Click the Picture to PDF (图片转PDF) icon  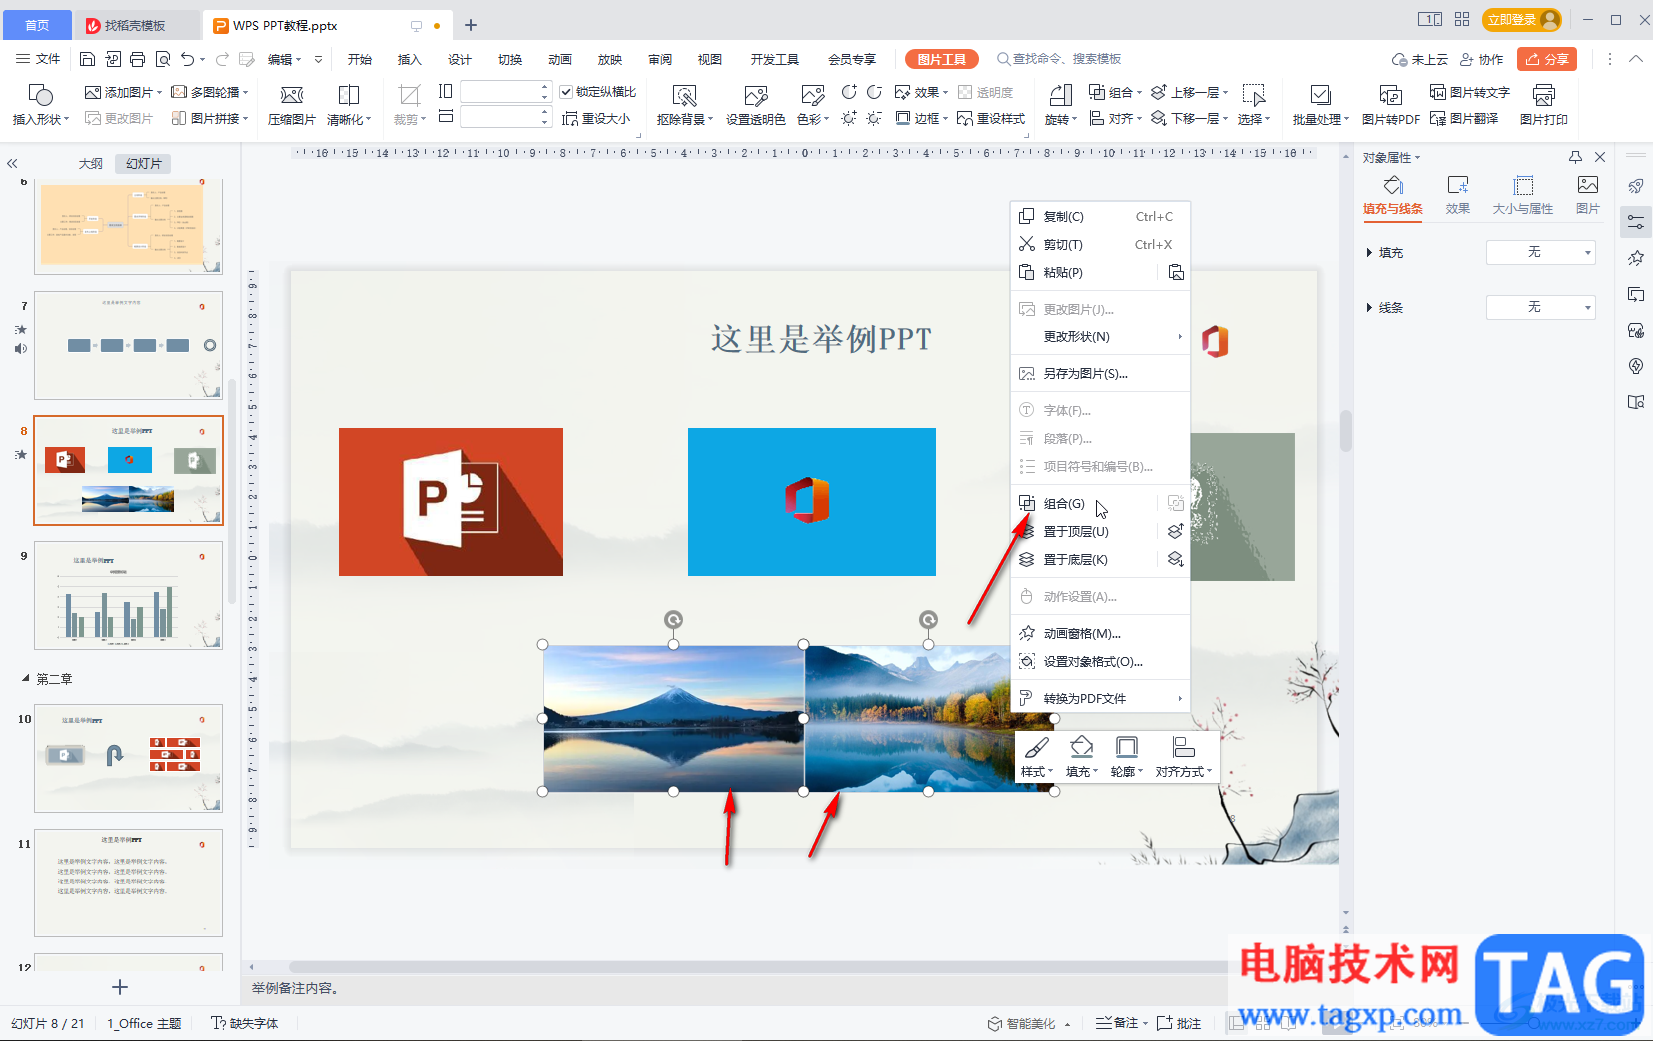click(x=1390, y=95)
